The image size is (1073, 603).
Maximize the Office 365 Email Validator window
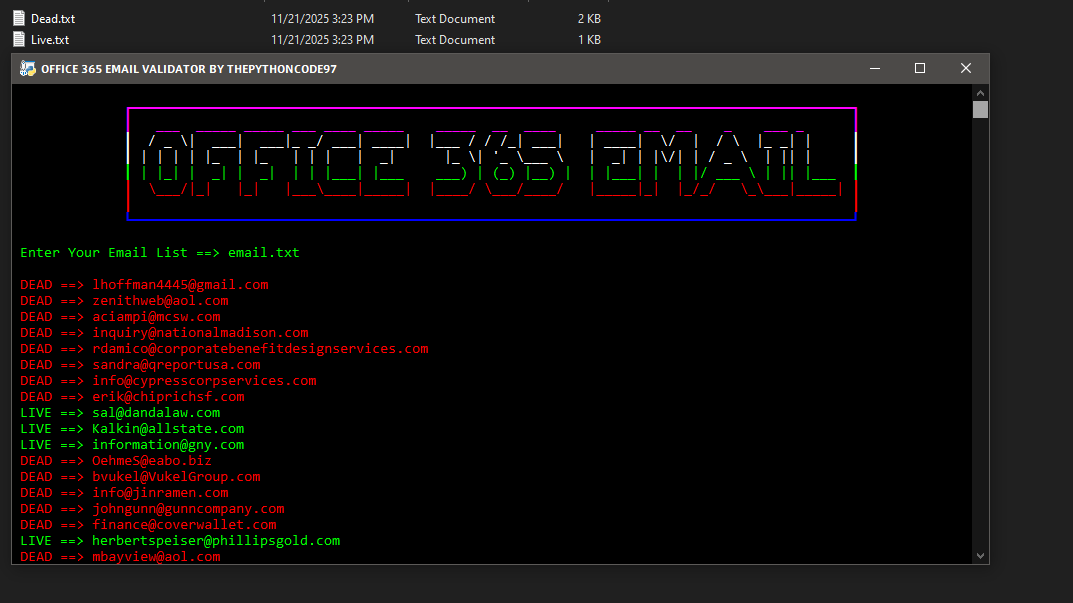920,68
